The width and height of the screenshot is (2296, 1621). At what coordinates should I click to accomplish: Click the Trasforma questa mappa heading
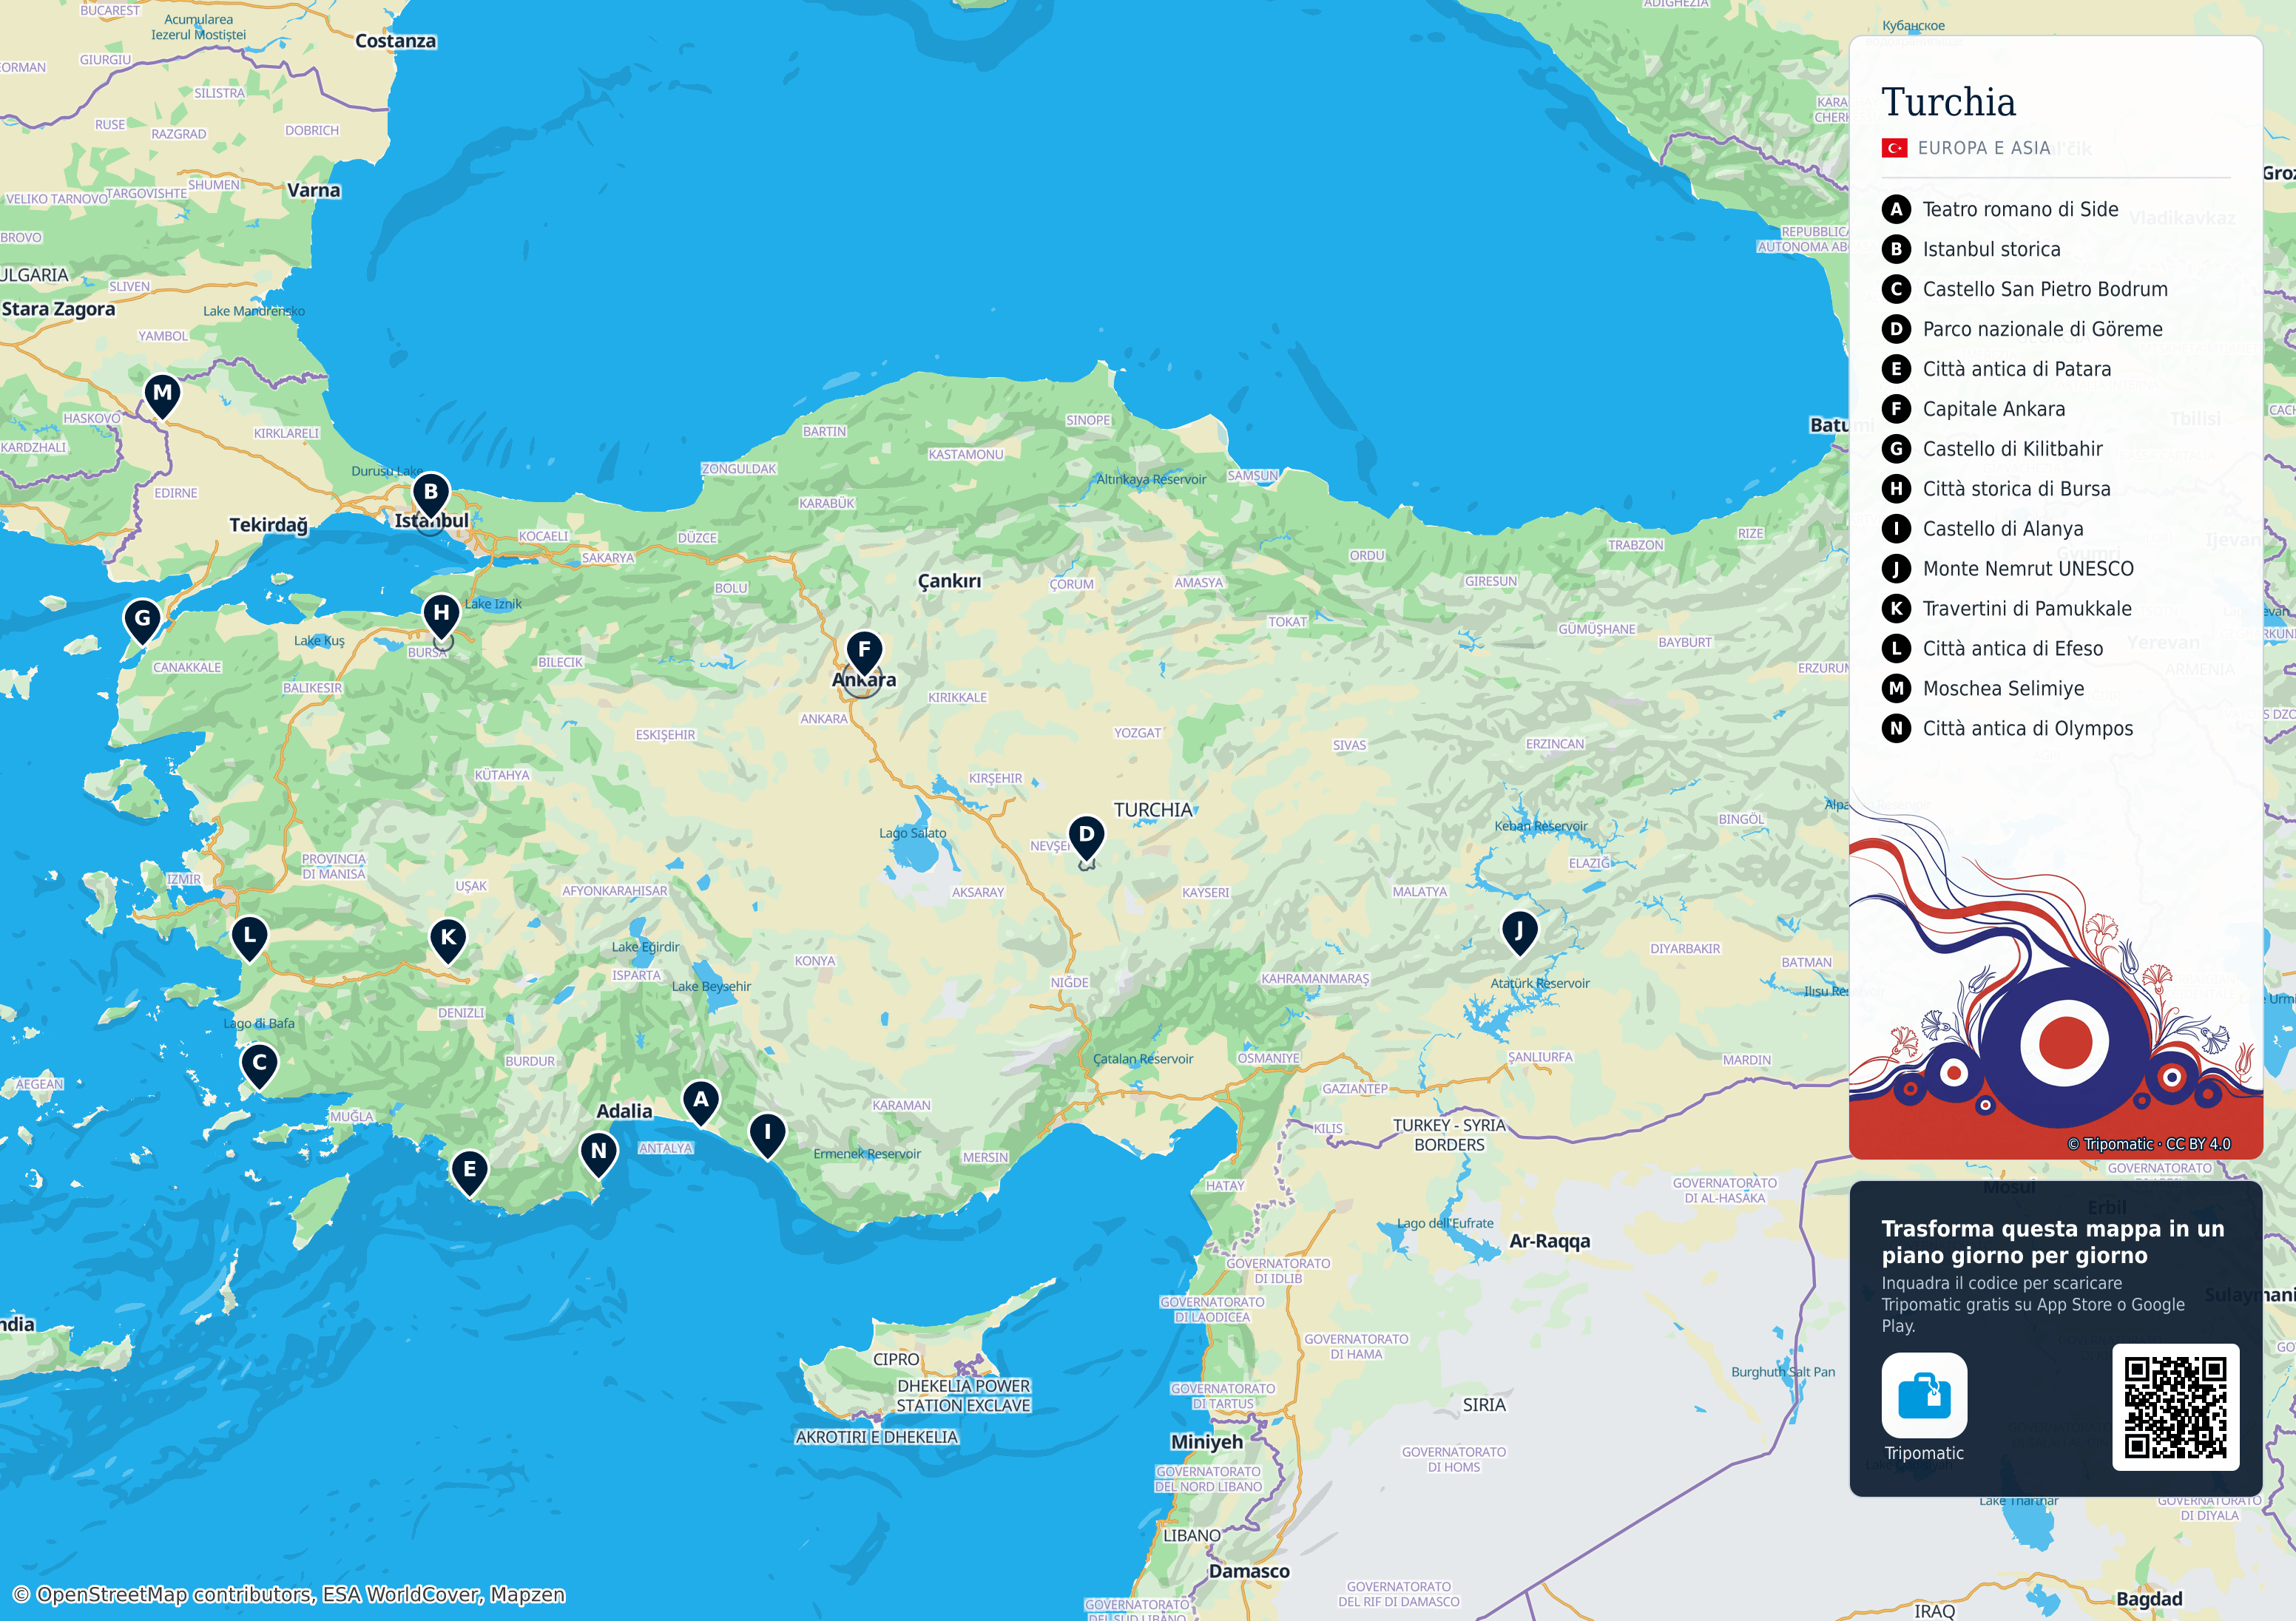pos(2053,1242)
